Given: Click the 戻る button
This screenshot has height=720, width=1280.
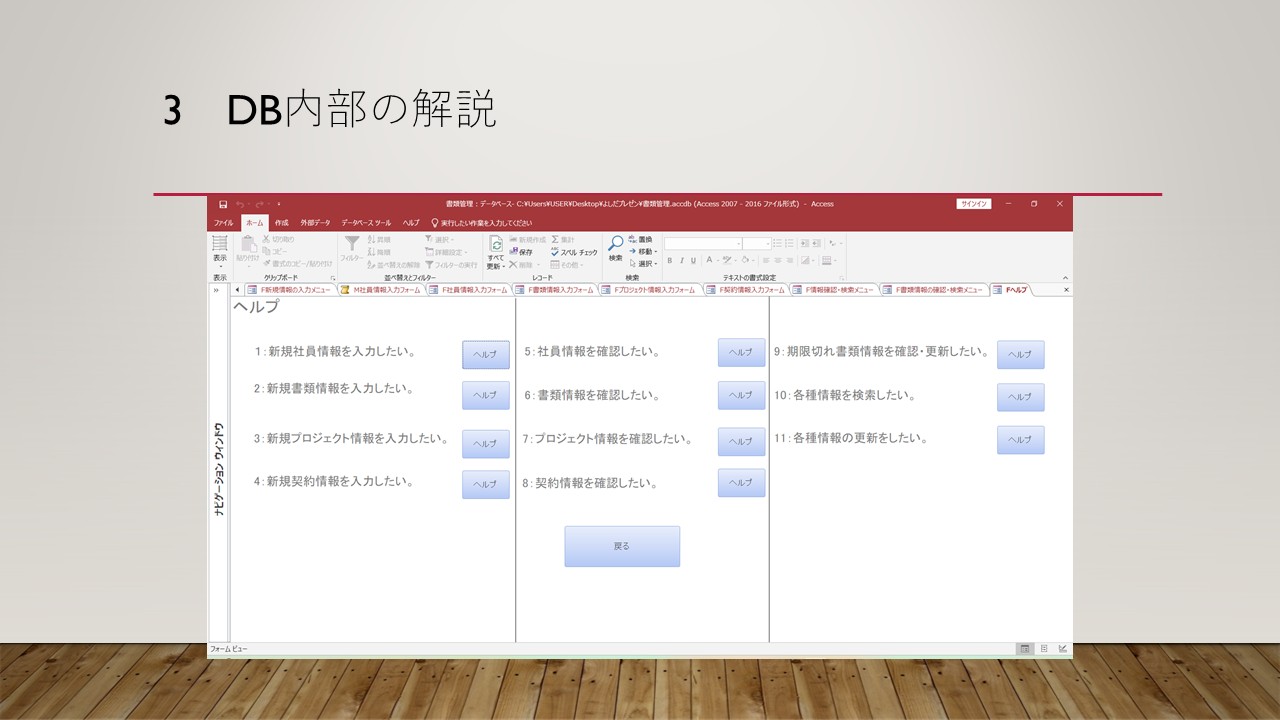Looking at the screenshot, I should pyautogui.click(x=622, y=547).
